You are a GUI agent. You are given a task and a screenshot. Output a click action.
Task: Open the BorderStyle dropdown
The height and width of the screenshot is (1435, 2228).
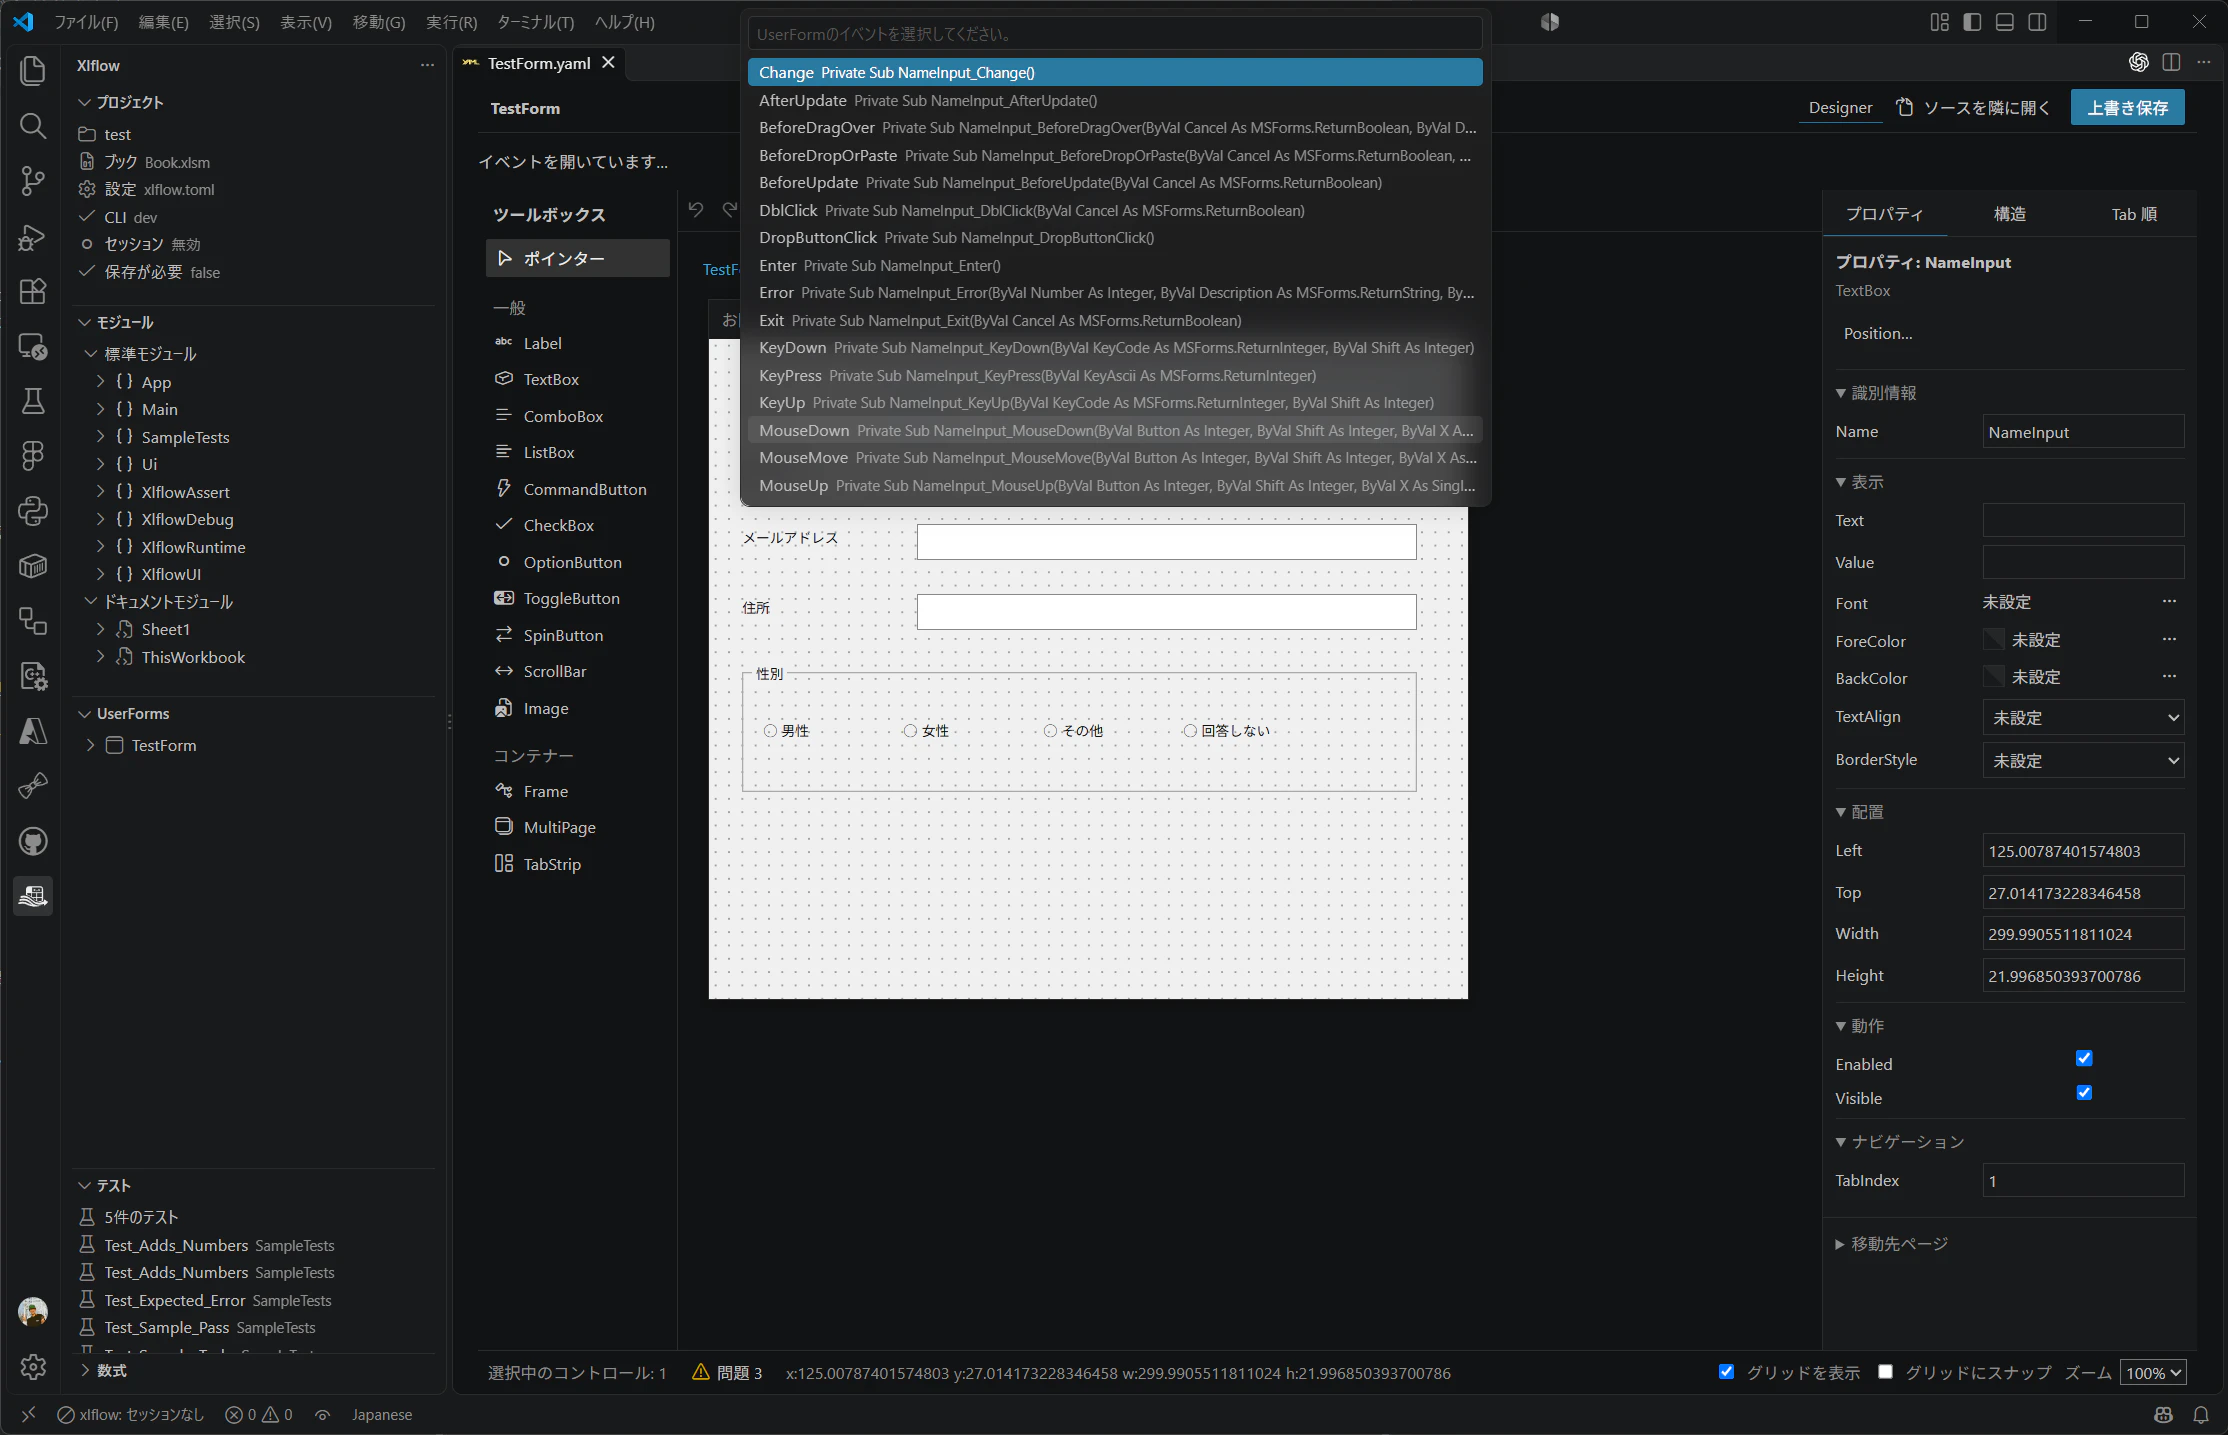(x=2083, y=761)
